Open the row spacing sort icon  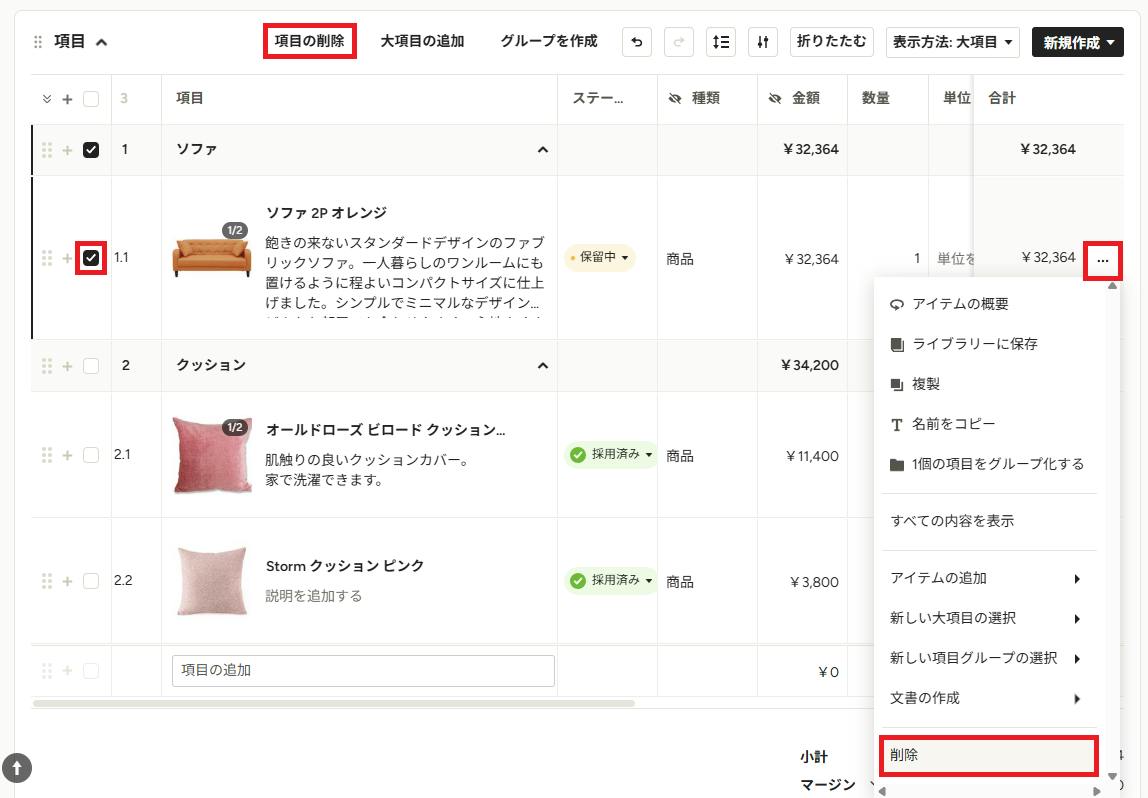coord(720,42)
